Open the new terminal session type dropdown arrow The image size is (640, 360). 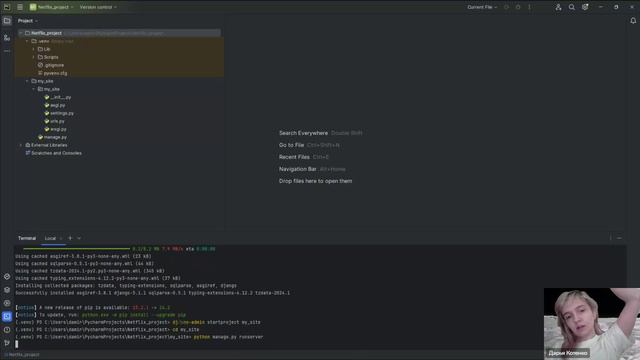coord(79,238)
